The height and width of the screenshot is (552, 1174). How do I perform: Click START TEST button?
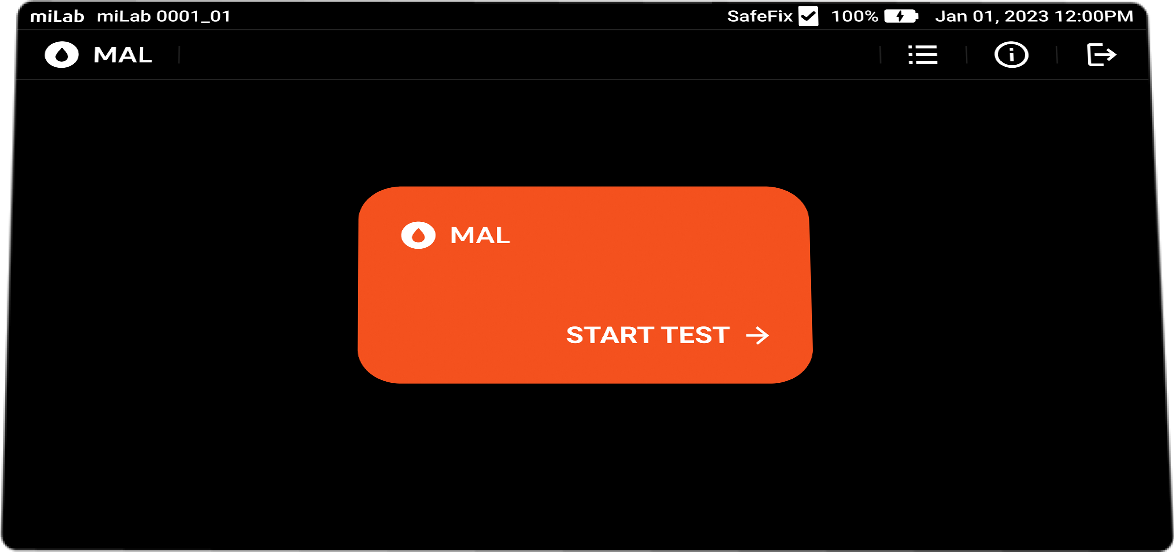pos(667,336)
